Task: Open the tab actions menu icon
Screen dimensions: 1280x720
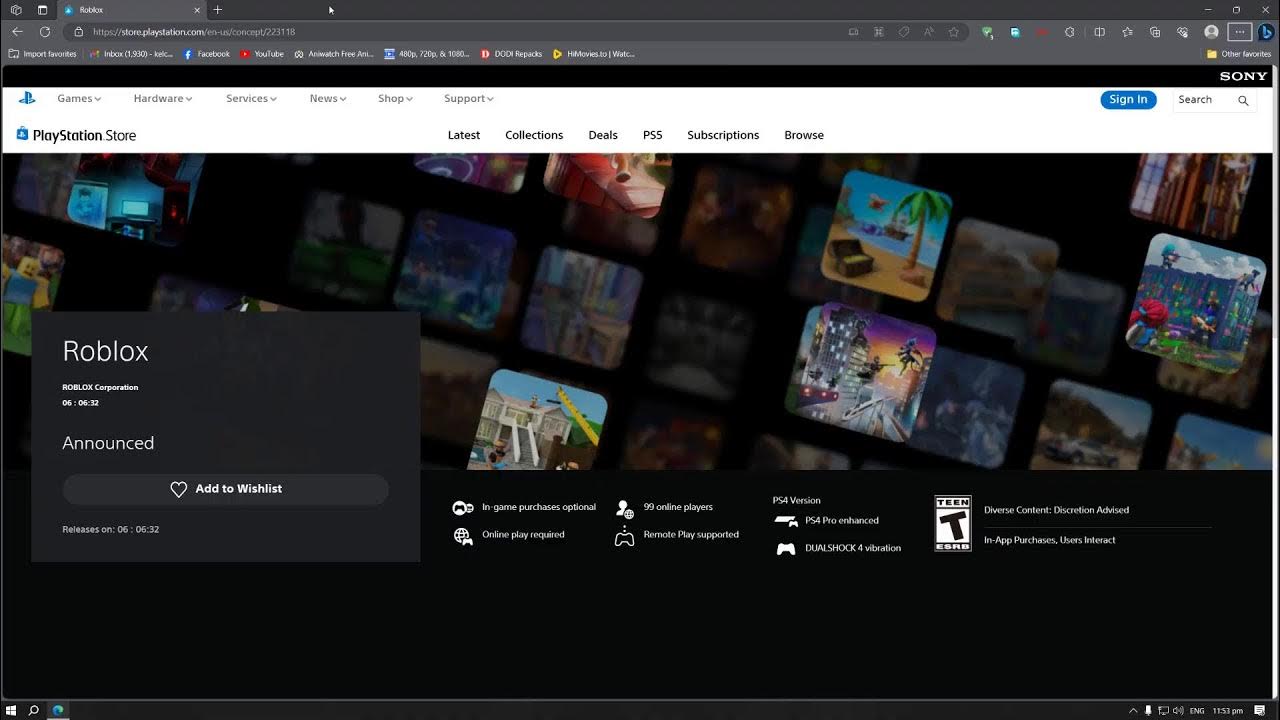Action: coord(42,10)
